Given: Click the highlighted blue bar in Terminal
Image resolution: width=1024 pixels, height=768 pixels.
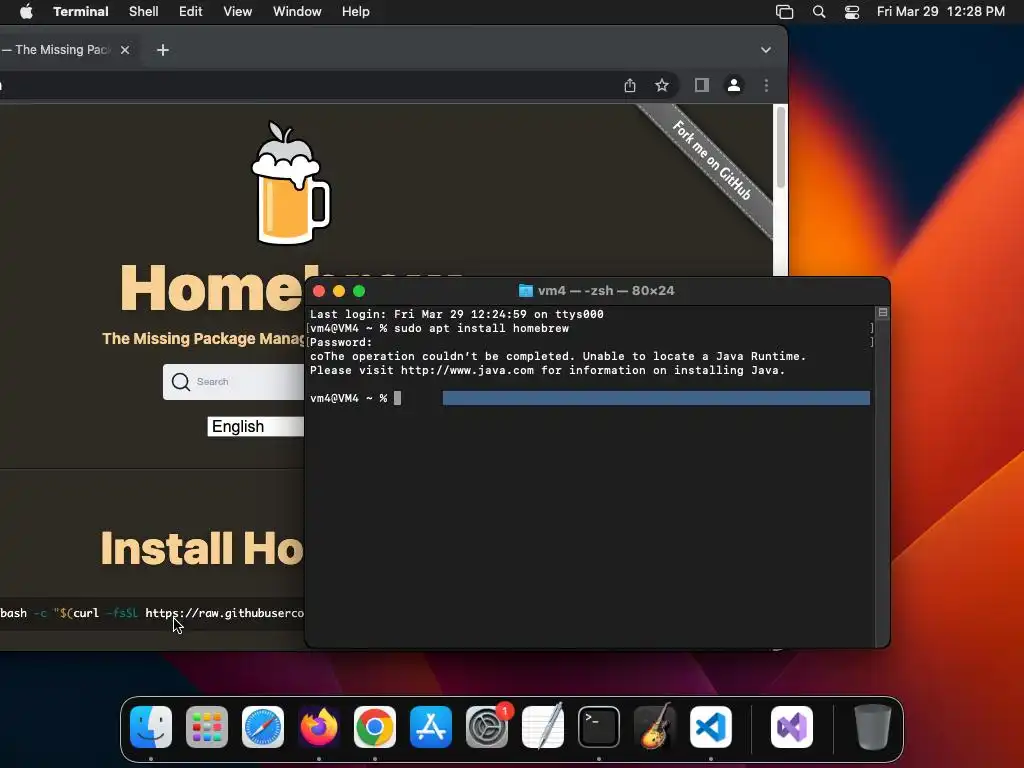Looking at the screenshot, I should click(x=656, y=398).
